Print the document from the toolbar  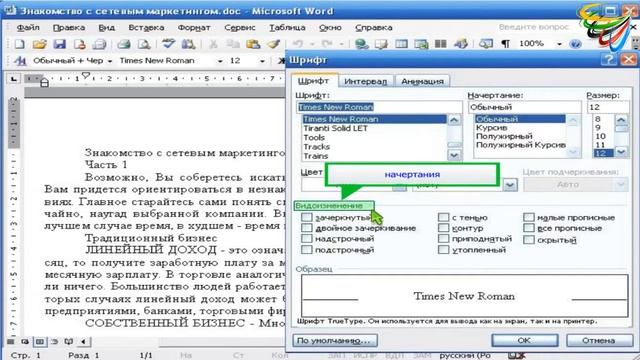coord(124,44)
